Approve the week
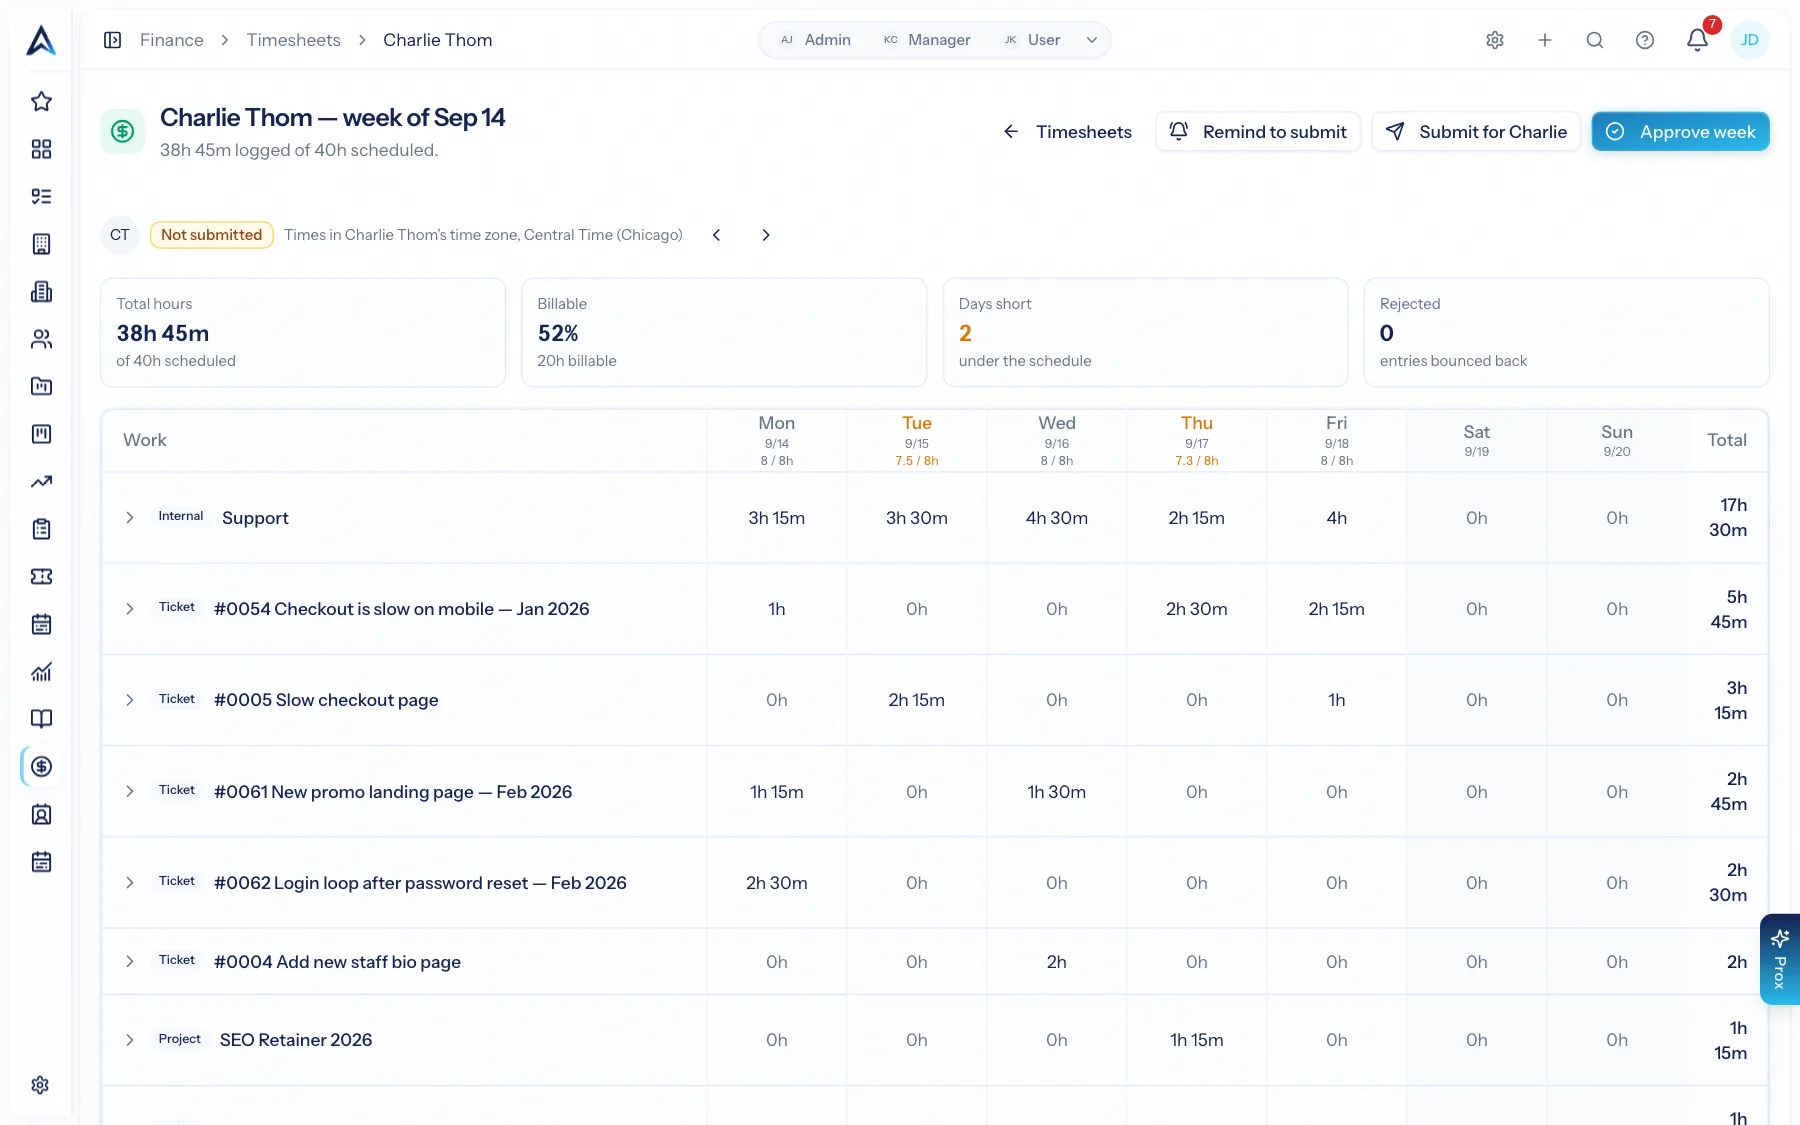The image size is (1800, 1125). (x=1680, y=132)
